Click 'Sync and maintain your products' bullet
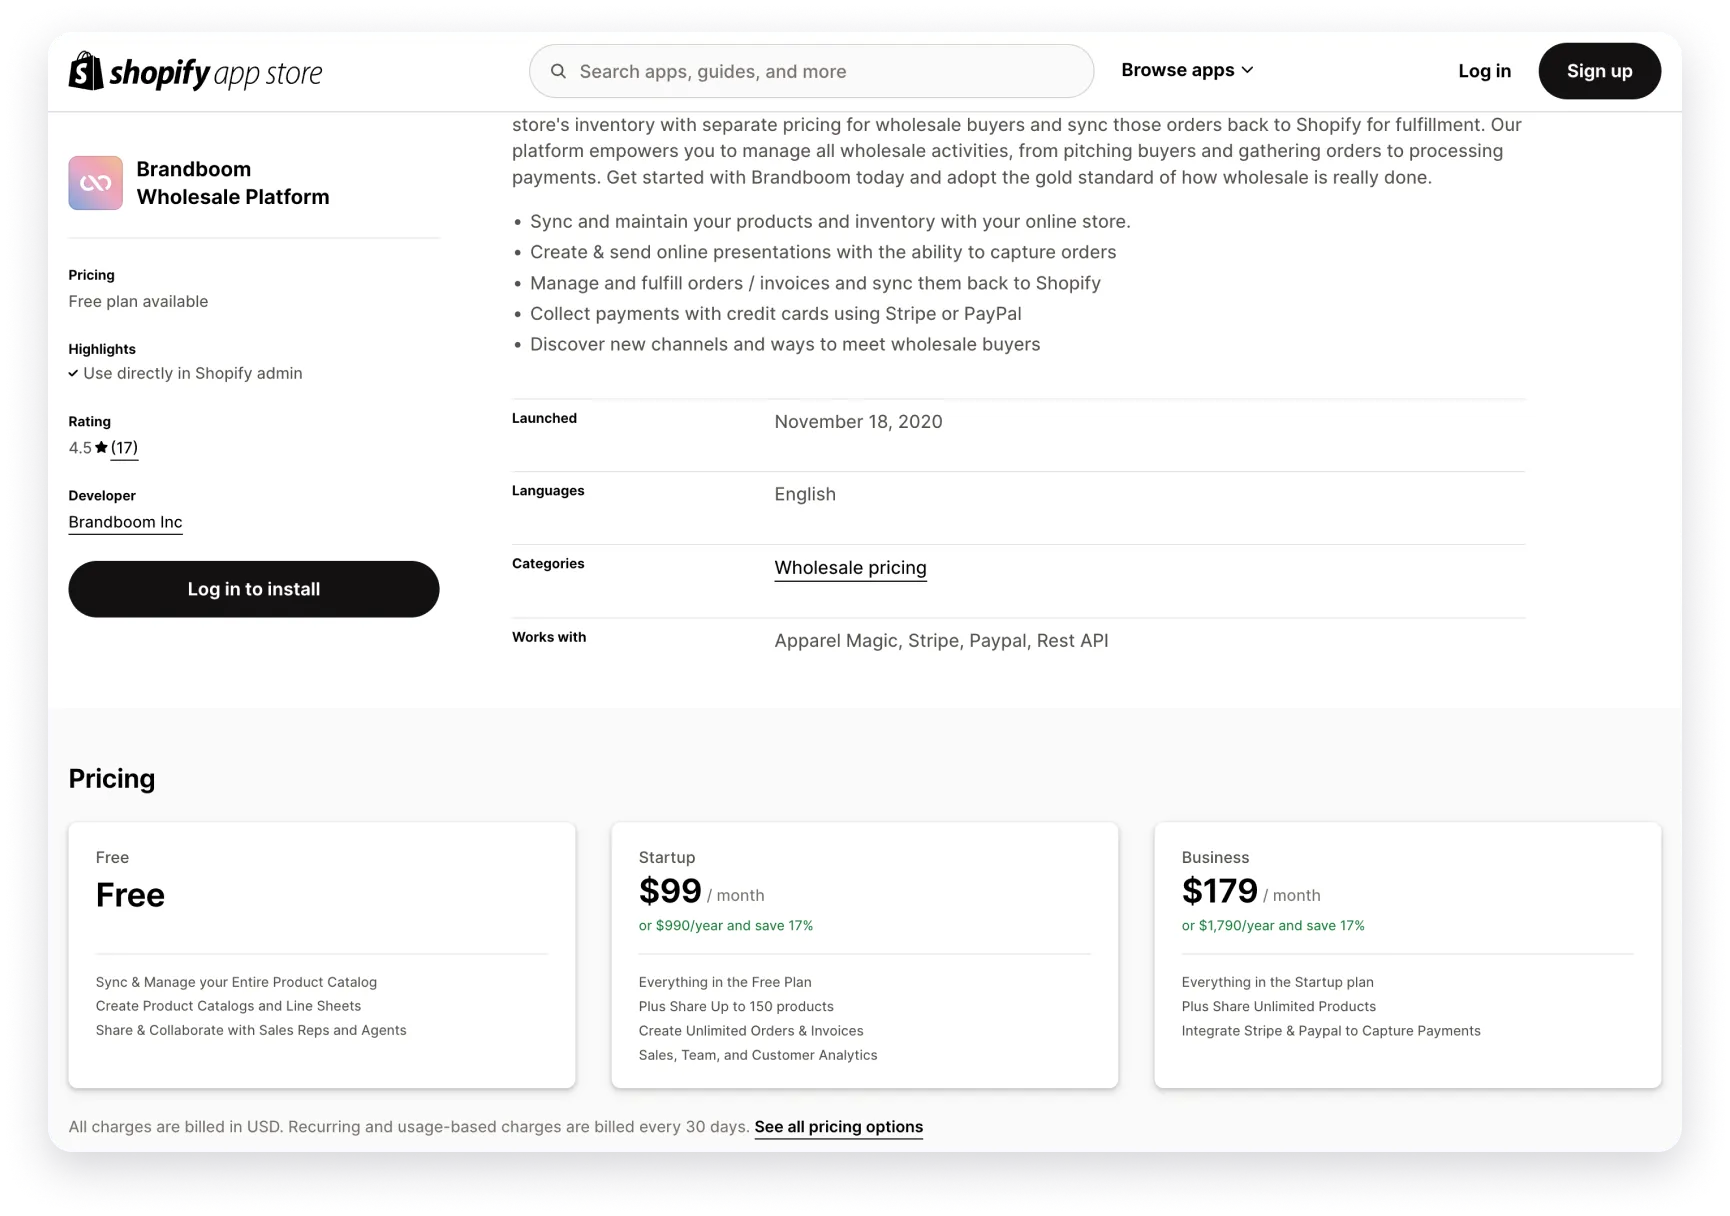 point(830,222)
